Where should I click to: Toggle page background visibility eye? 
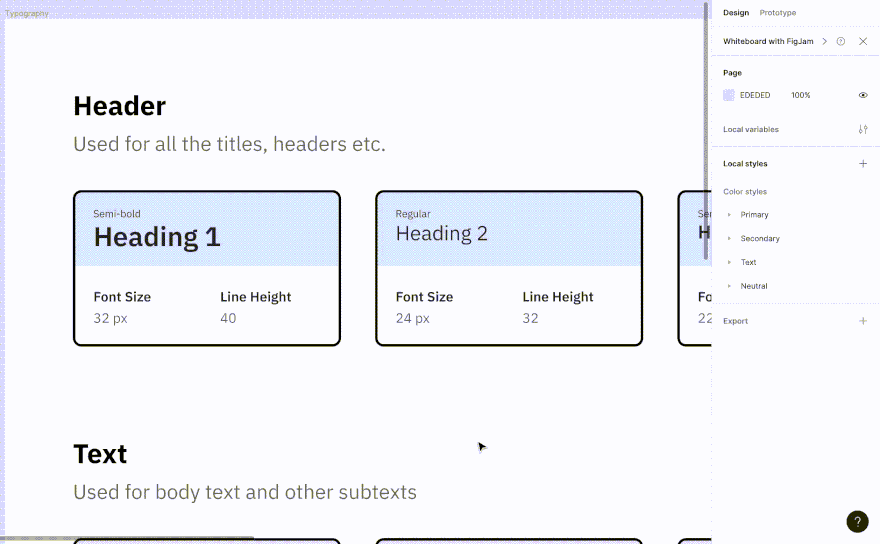coord(863,95)
